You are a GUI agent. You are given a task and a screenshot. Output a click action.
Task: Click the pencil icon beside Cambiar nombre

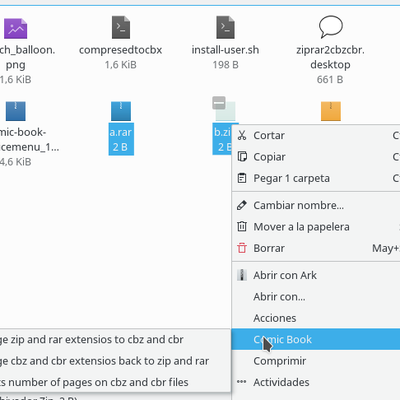point(242,205)
